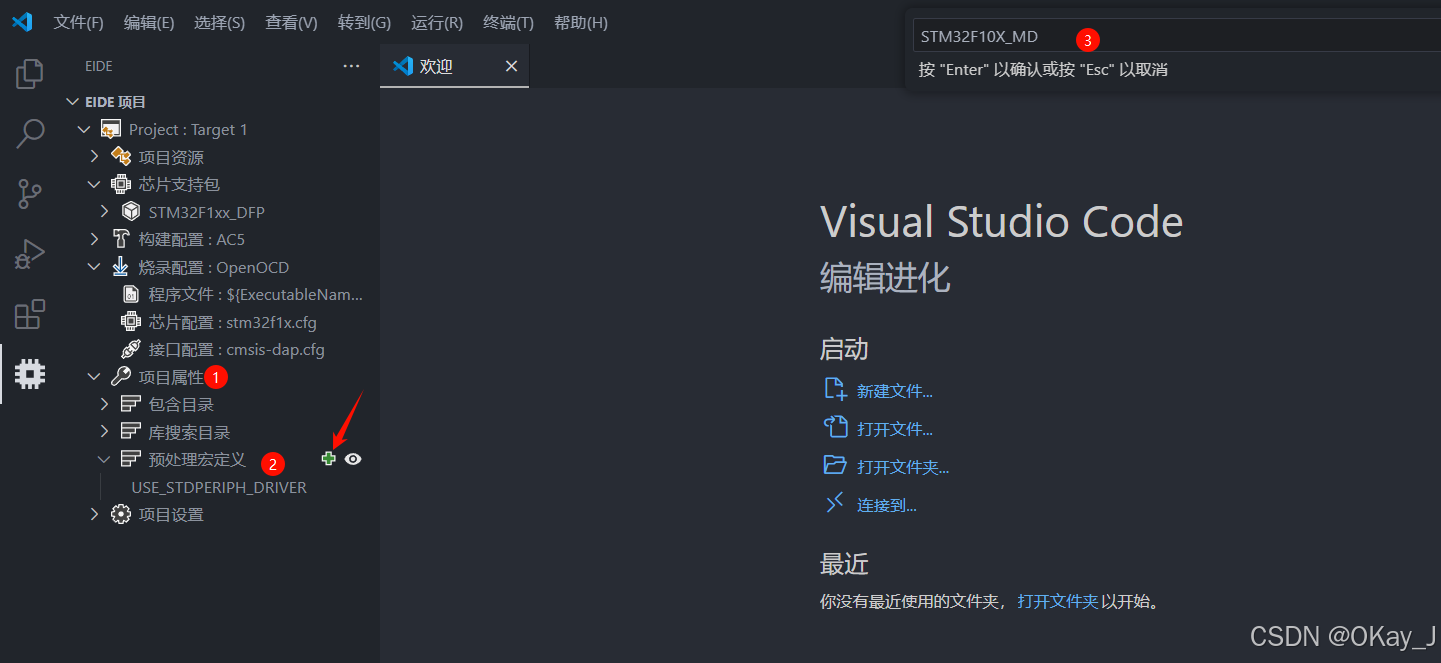The image size is (1441, 663).
Task: Collapse the 预处理宏定义 node
Action: click(x=104, y=459)
